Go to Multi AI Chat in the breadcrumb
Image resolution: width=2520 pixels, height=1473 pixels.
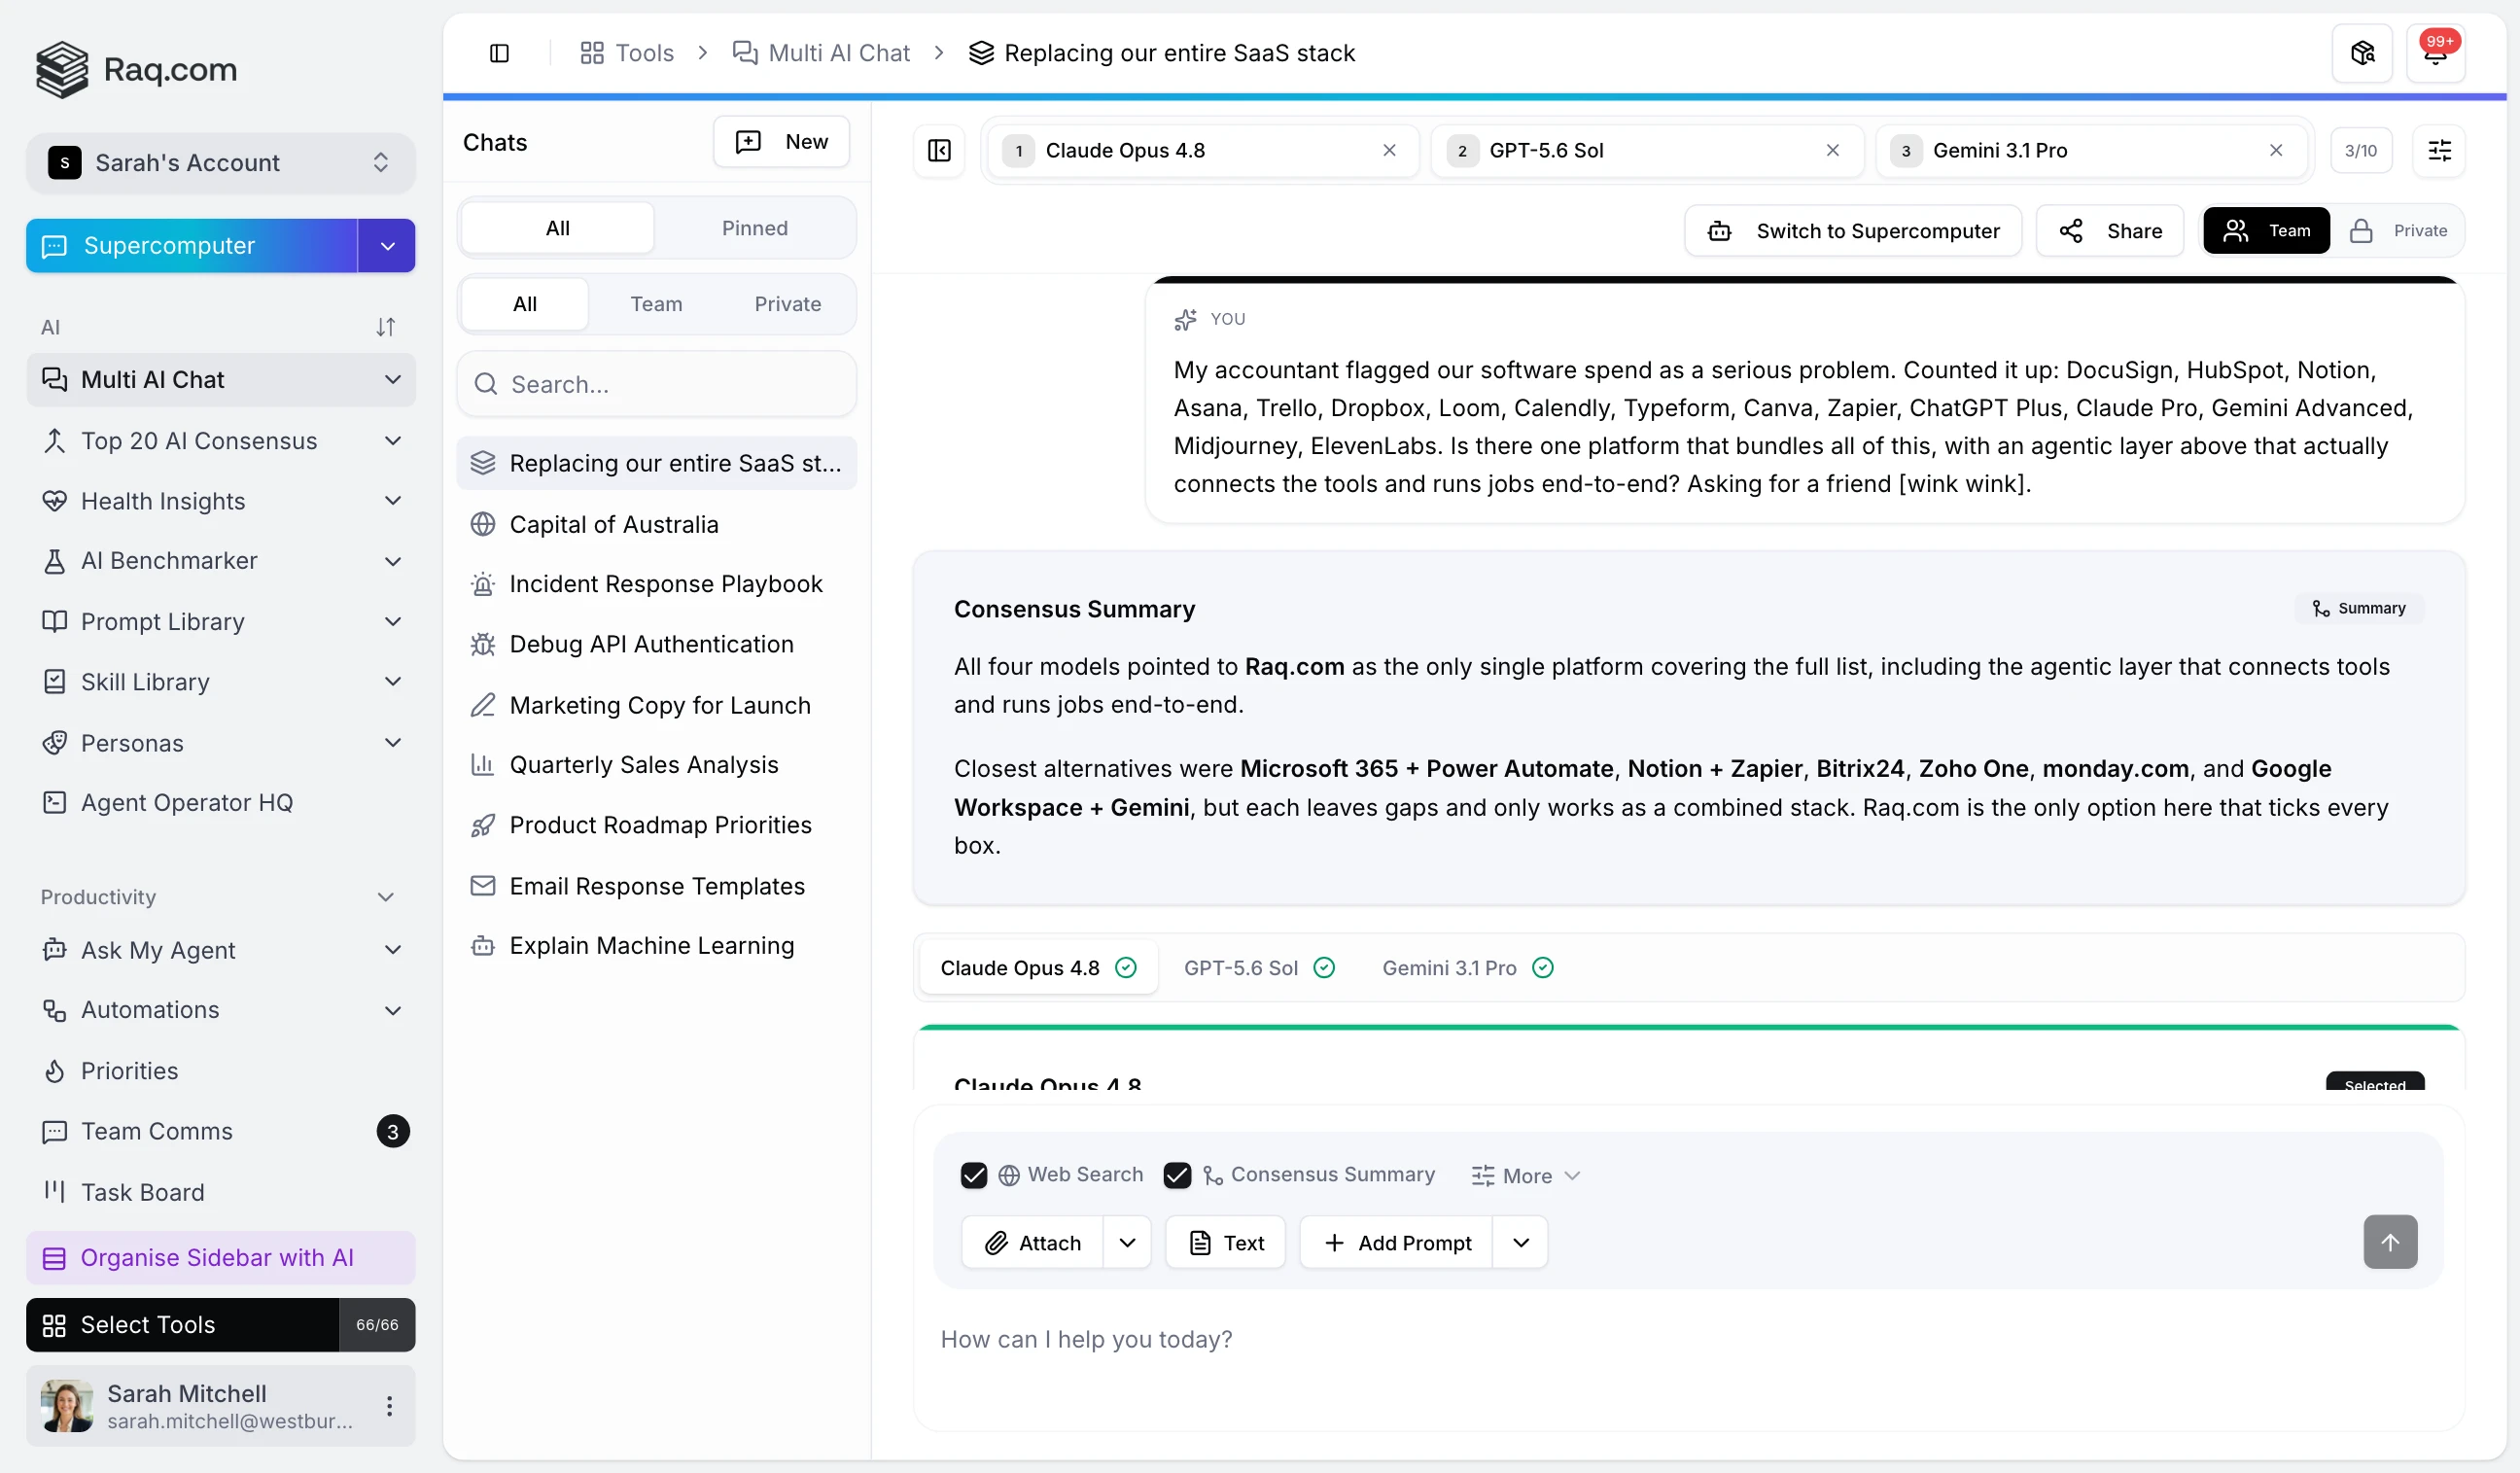(x=821, y=53)
